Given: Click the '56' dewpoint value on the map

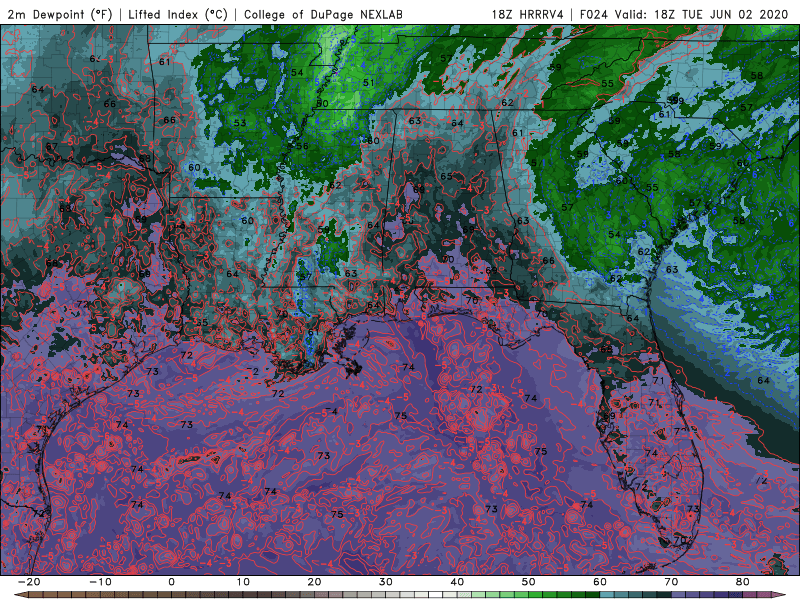Looking at the screenshot, I should click(302, 146).
